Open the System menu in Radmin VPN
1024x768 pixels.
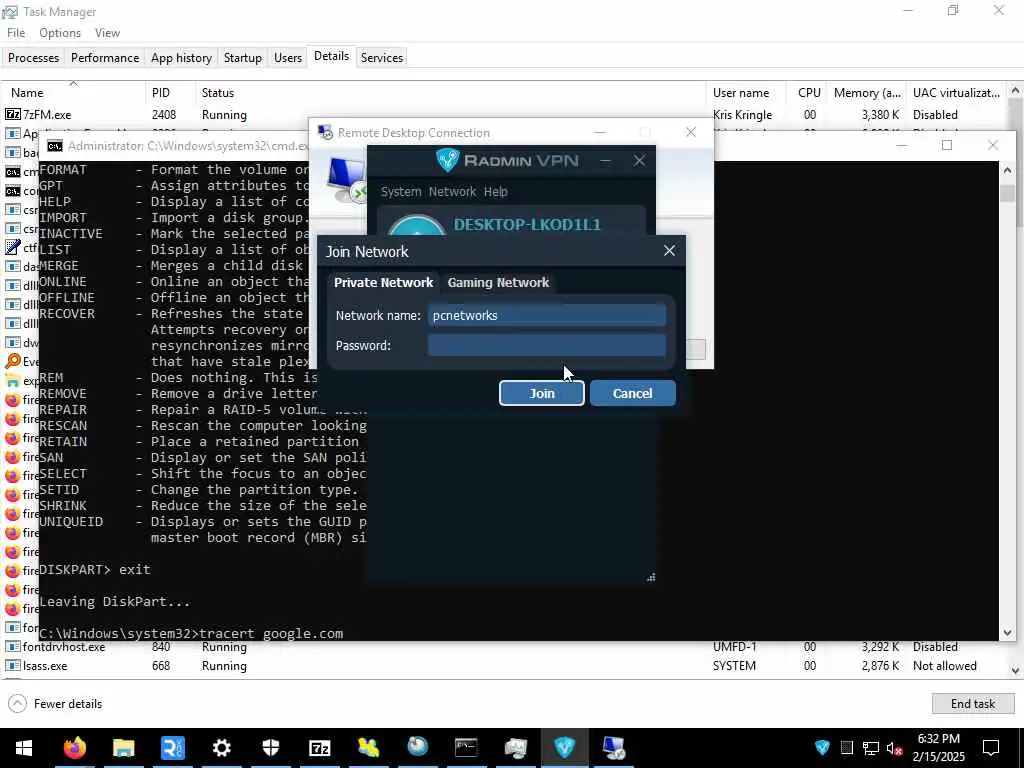(401, 192)
